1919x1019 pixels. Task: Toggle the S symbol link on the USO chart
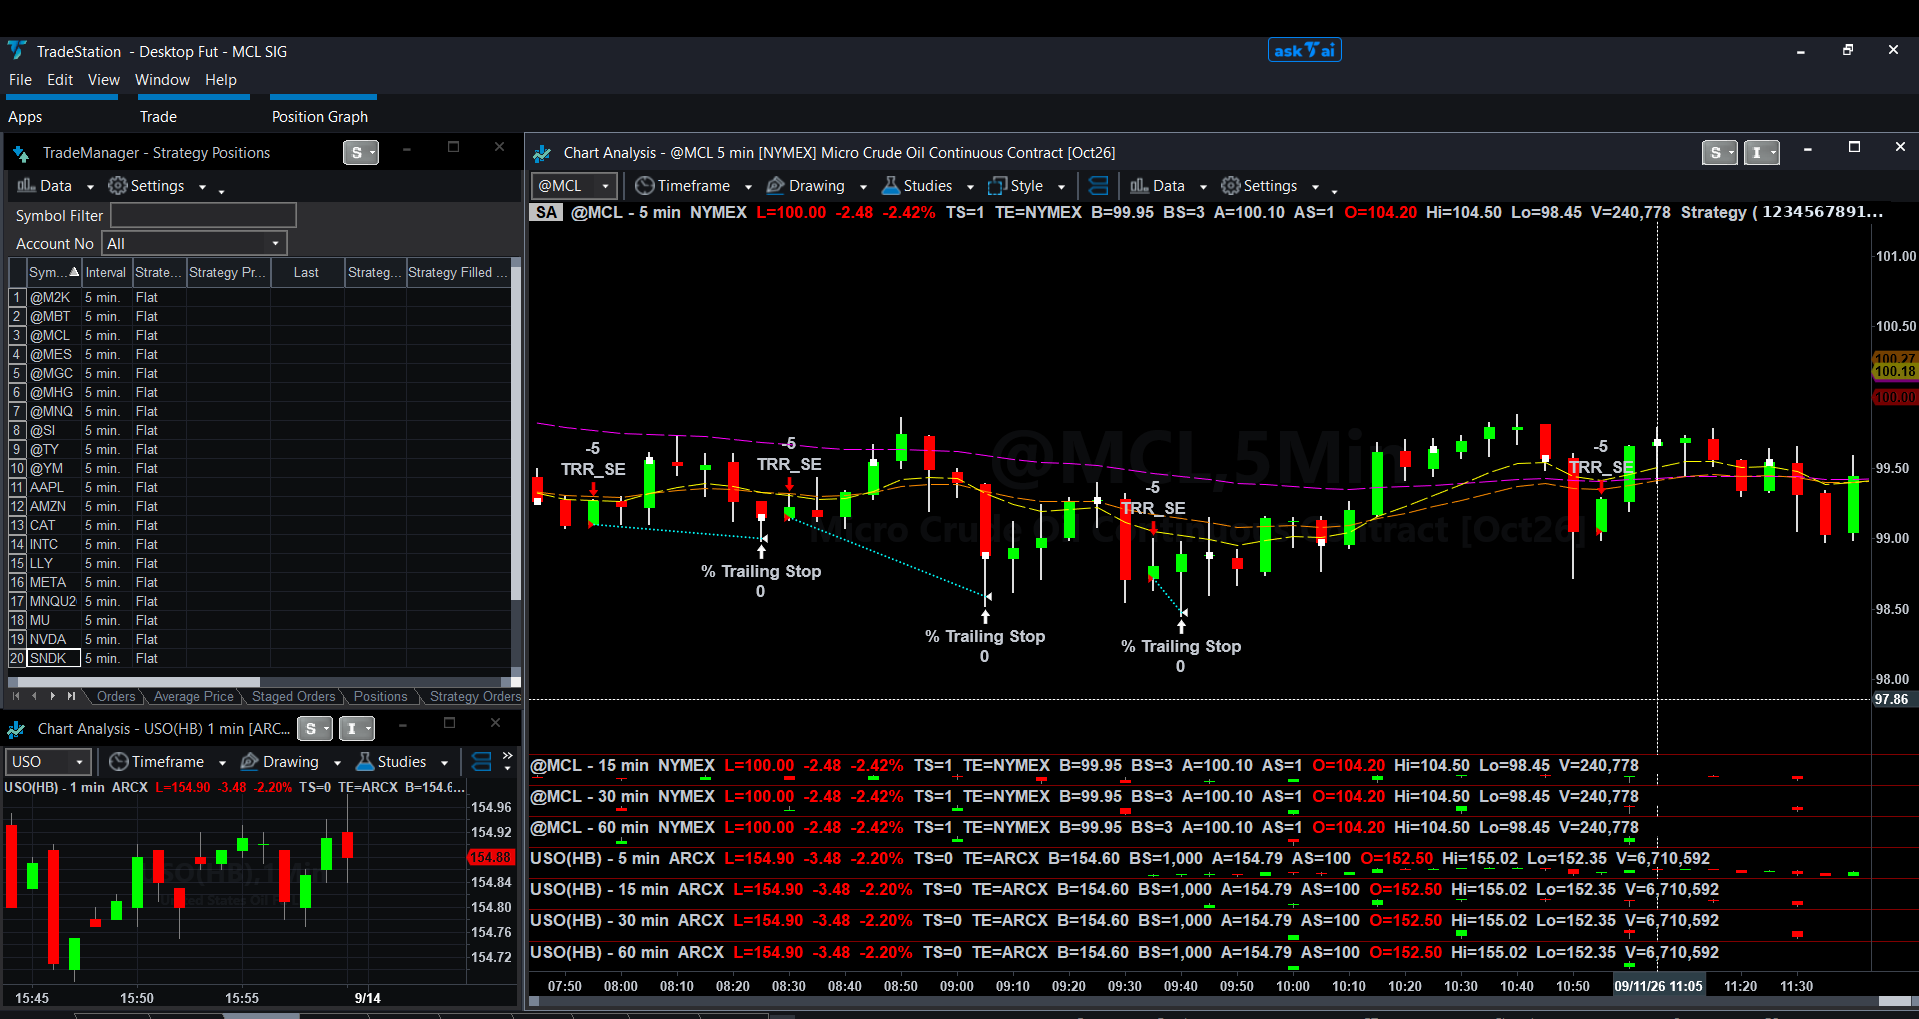(315, 729)
